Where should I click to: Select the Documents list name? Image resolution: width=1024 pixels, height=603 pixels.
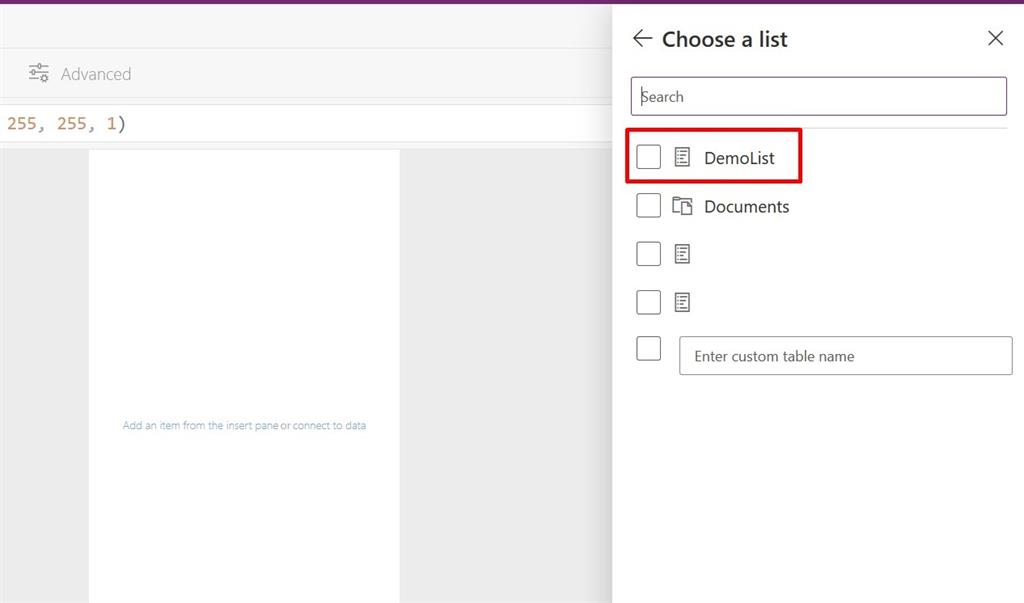[748, 206]
